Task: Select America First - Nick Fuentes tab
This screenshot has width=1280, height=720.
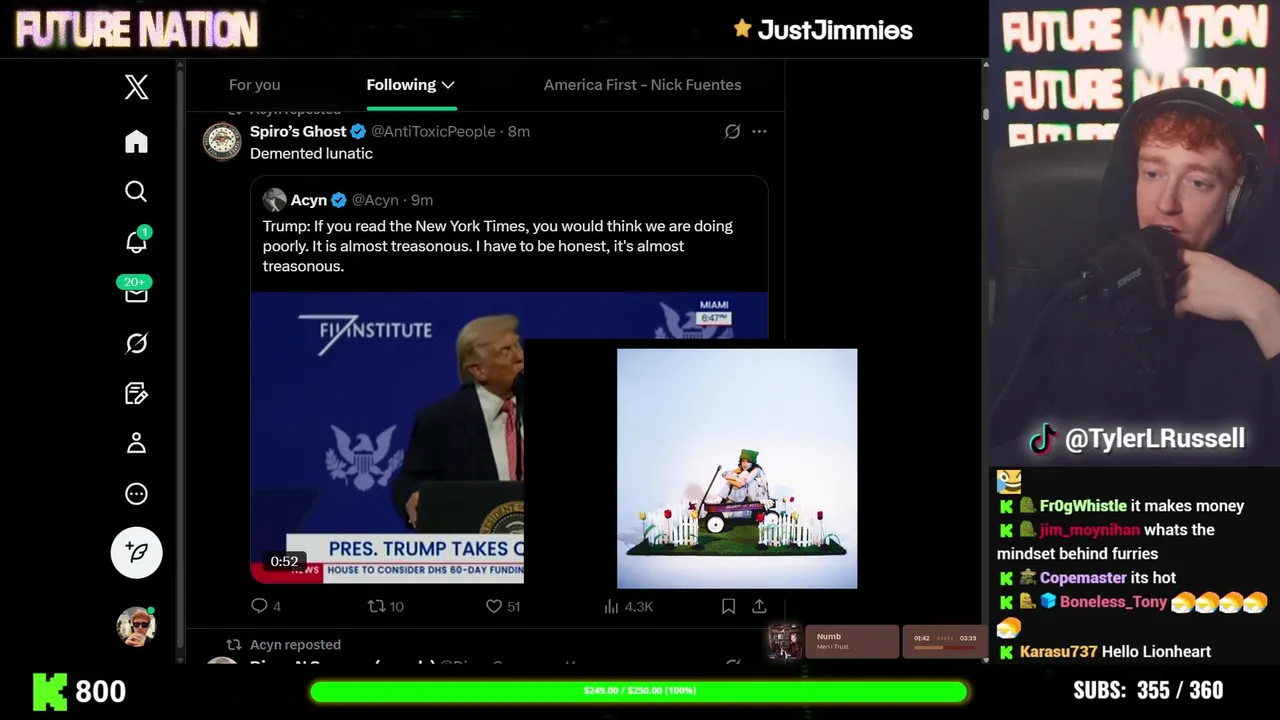Action: tap(642, 85)
